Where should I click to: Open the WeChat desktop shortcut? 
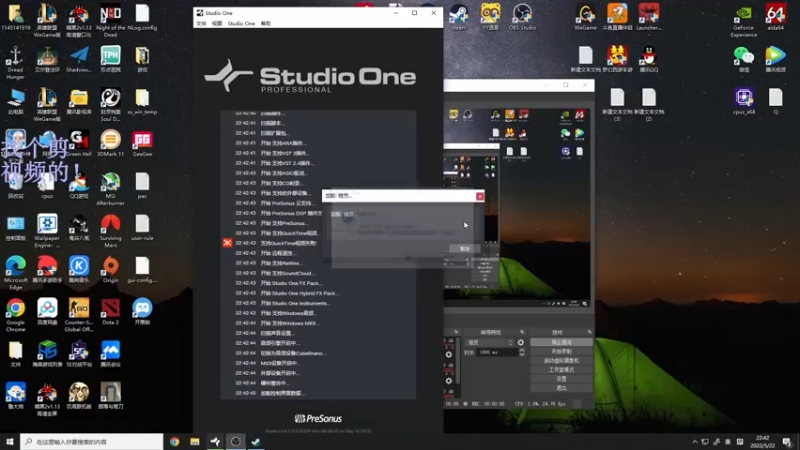743,58
